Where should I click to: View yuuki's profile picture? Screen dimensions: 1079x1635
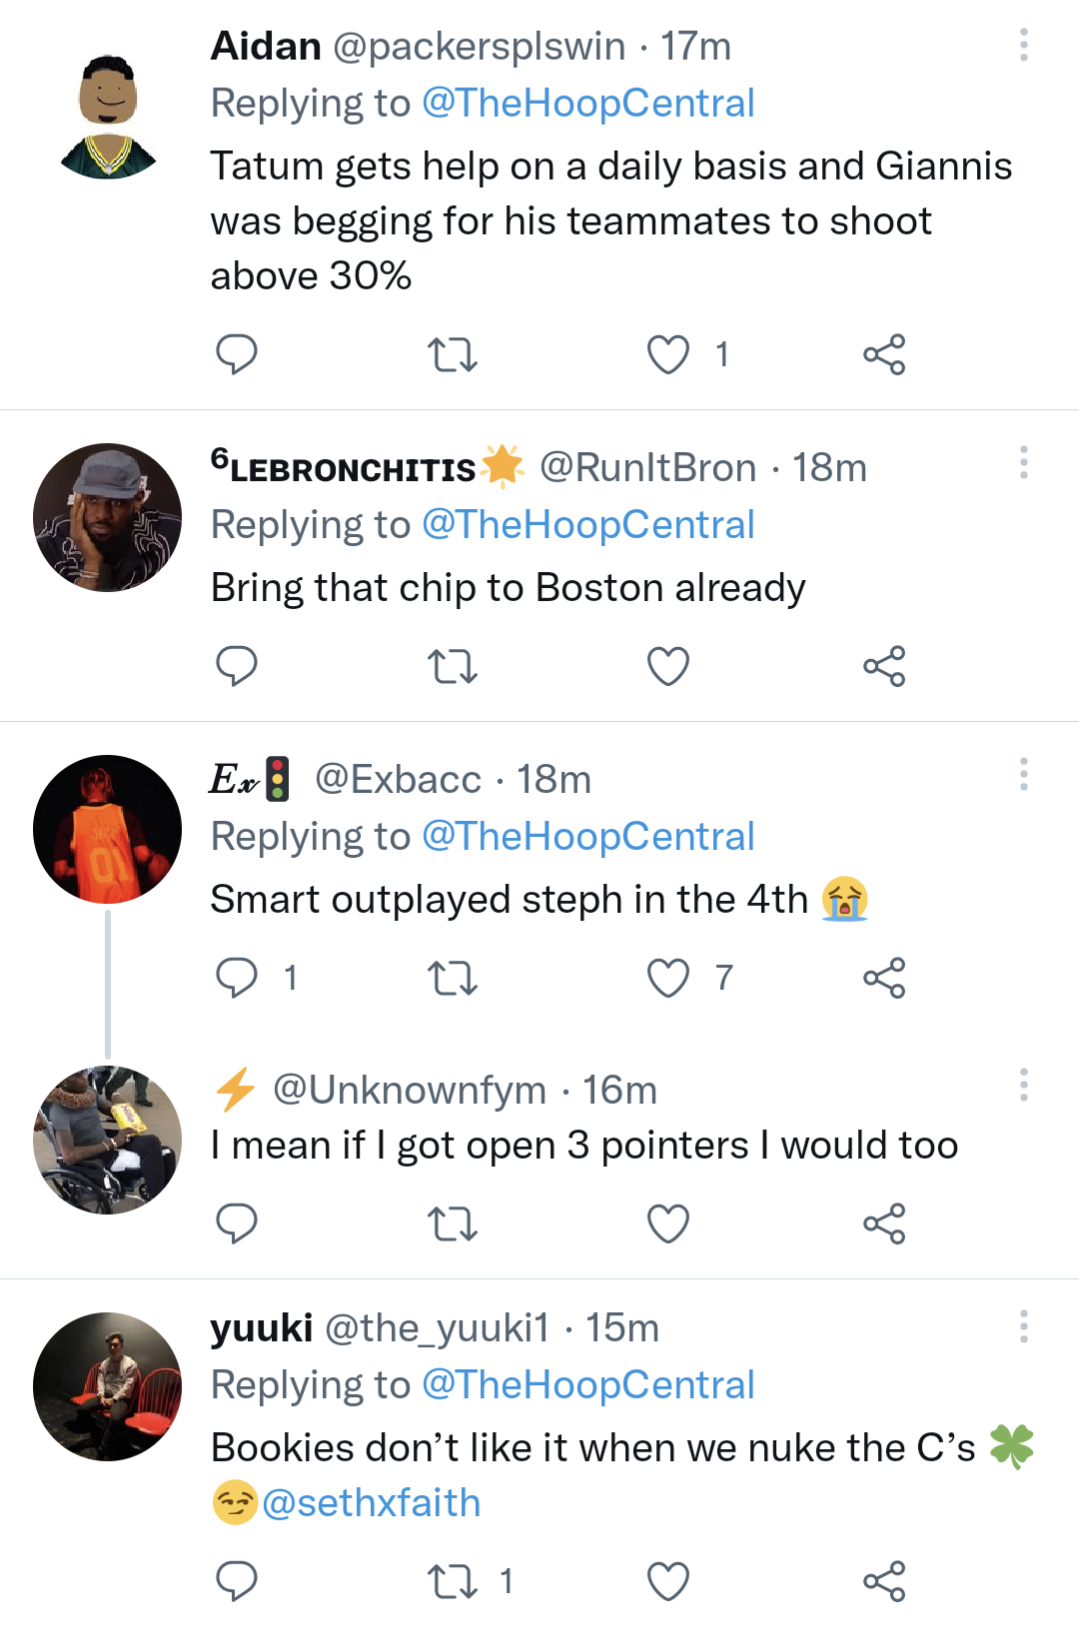coord(107,1386)
